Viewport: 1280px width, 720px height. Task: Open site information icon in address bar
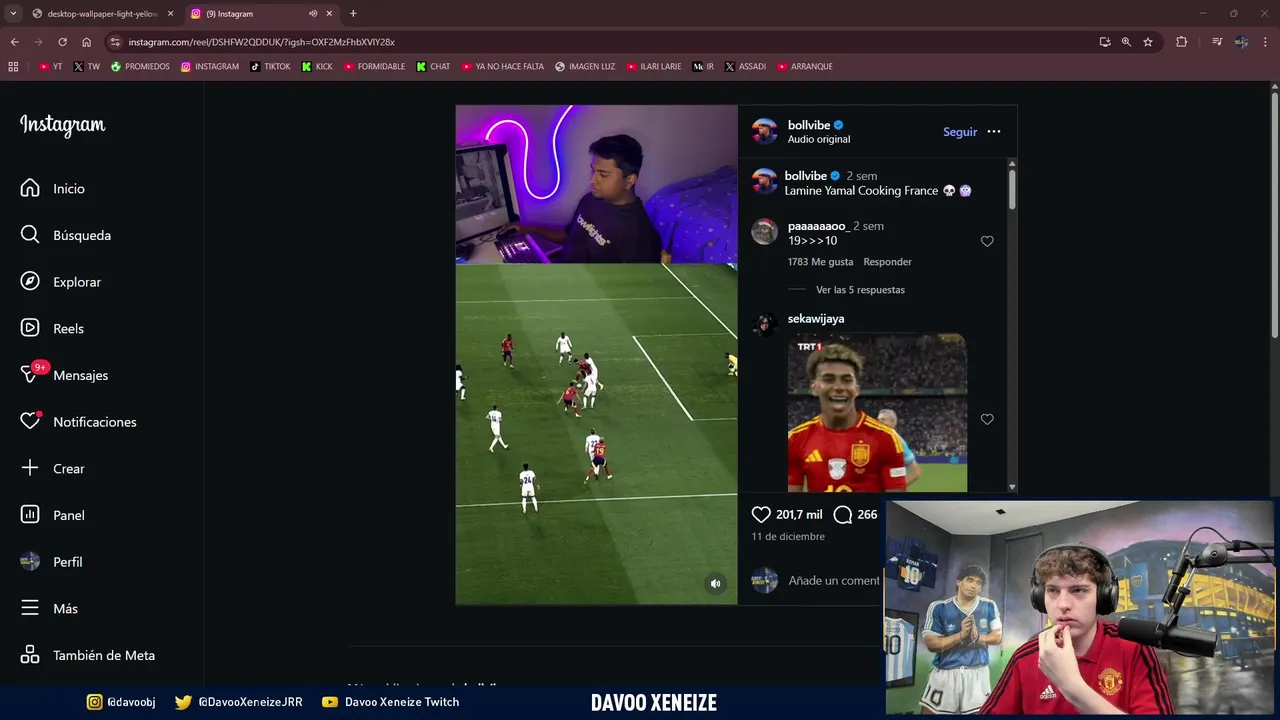pyautogui.click(x=115, y=42)
